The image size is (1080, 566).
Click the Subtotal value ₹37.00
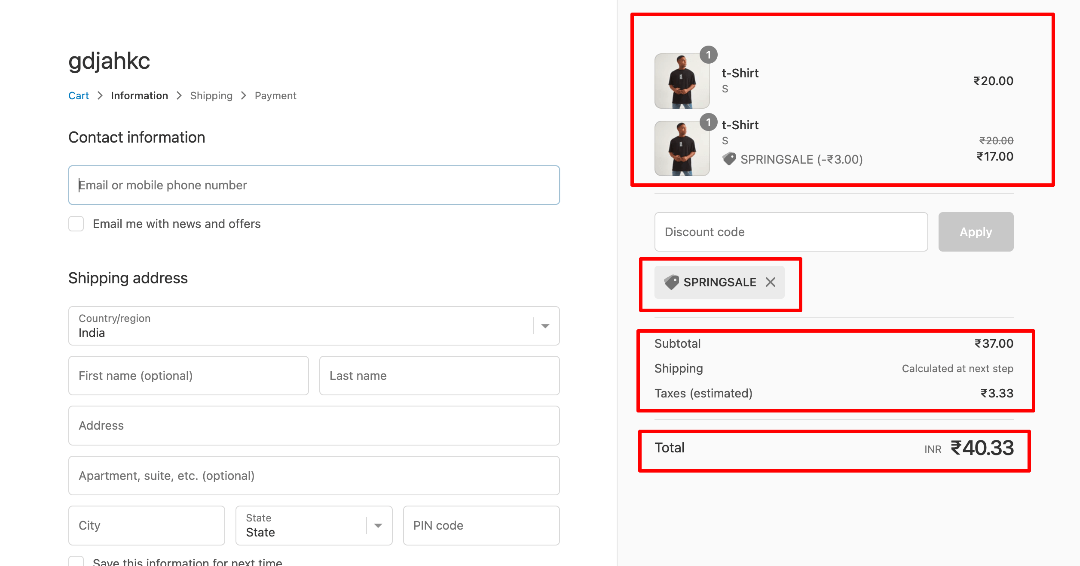(x=994, y=344)
